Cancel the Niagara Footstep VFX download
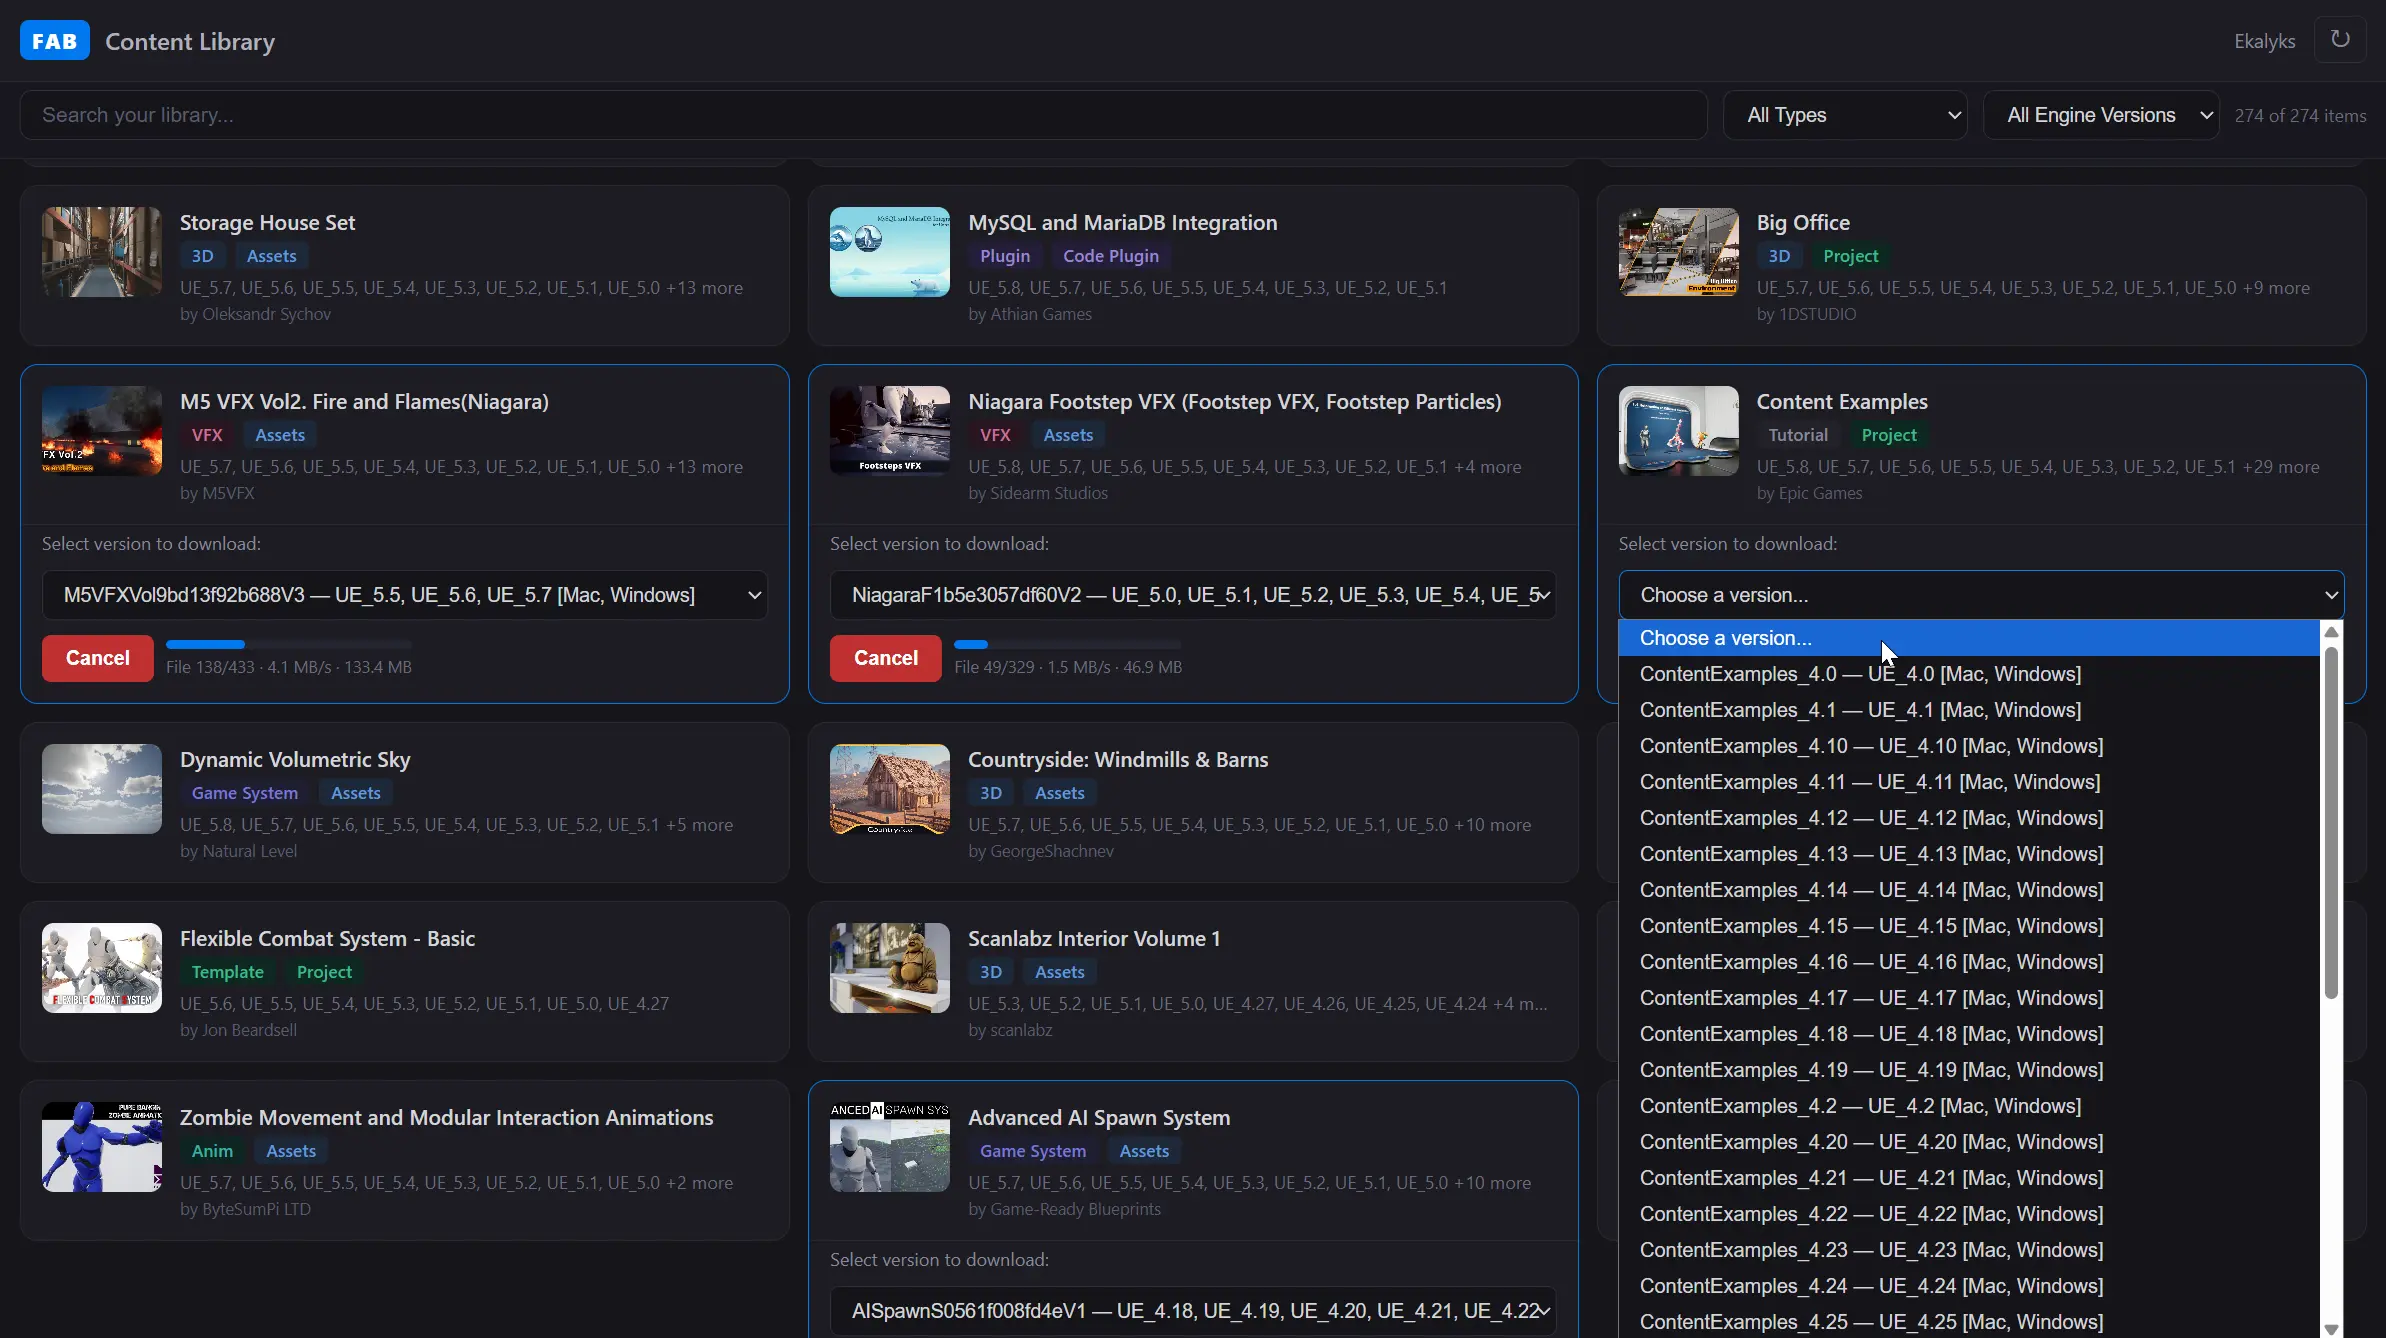 tap(886, 658)
